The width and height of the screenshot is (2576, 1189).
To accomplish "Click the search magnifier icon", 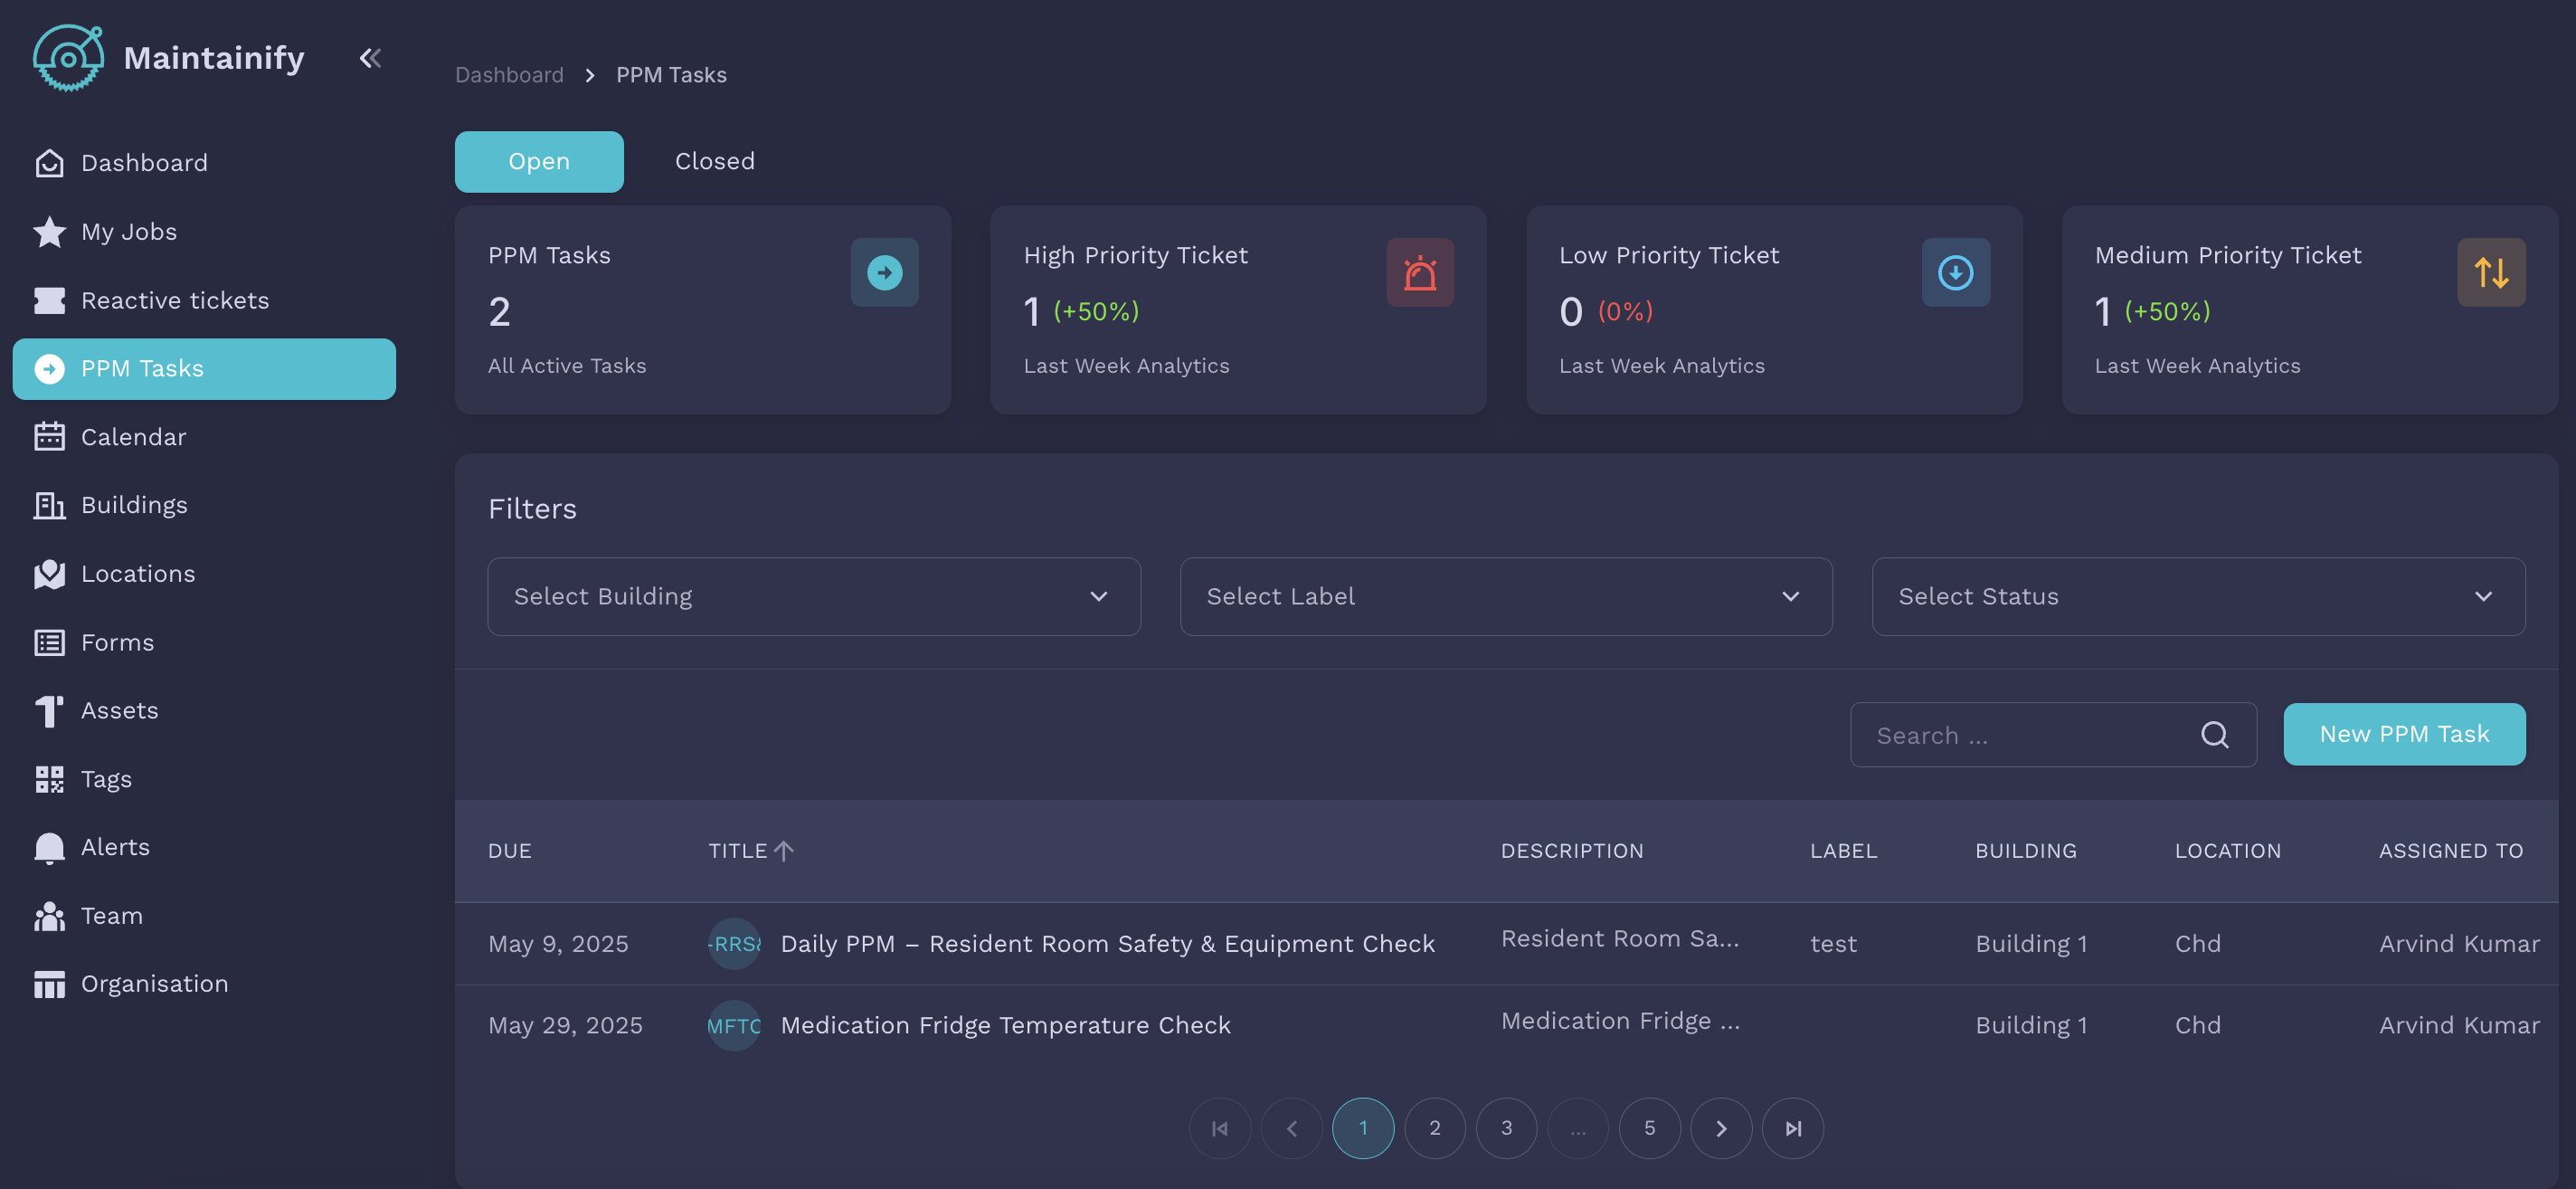I will 2216,734.
